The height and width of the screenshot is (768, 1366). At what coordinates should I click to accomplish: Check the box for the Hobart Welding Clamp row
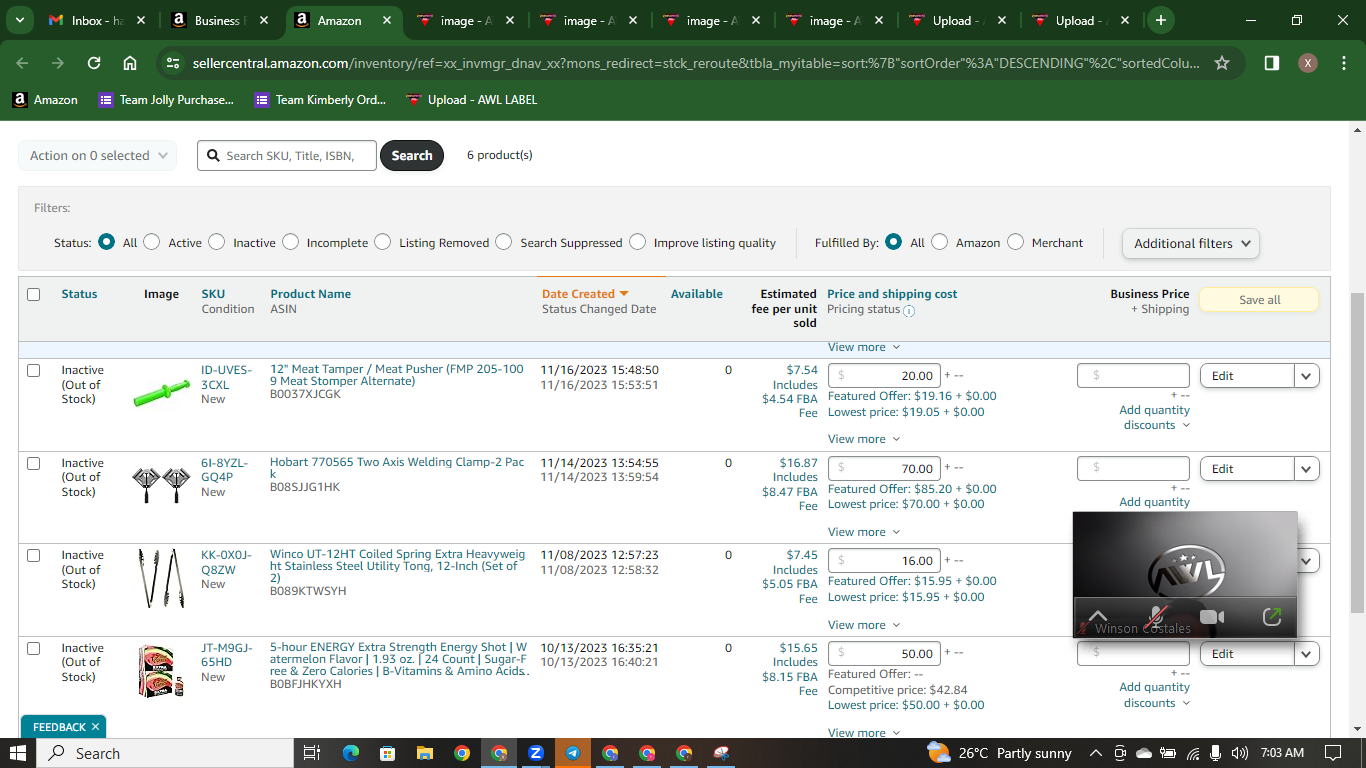click(34, 463)
